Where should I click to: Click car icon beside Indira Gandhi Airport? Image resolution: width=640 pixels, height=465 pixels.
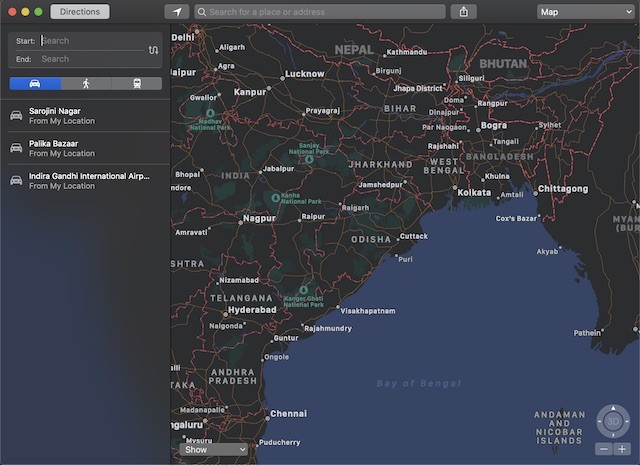click(x=16, y=180)
